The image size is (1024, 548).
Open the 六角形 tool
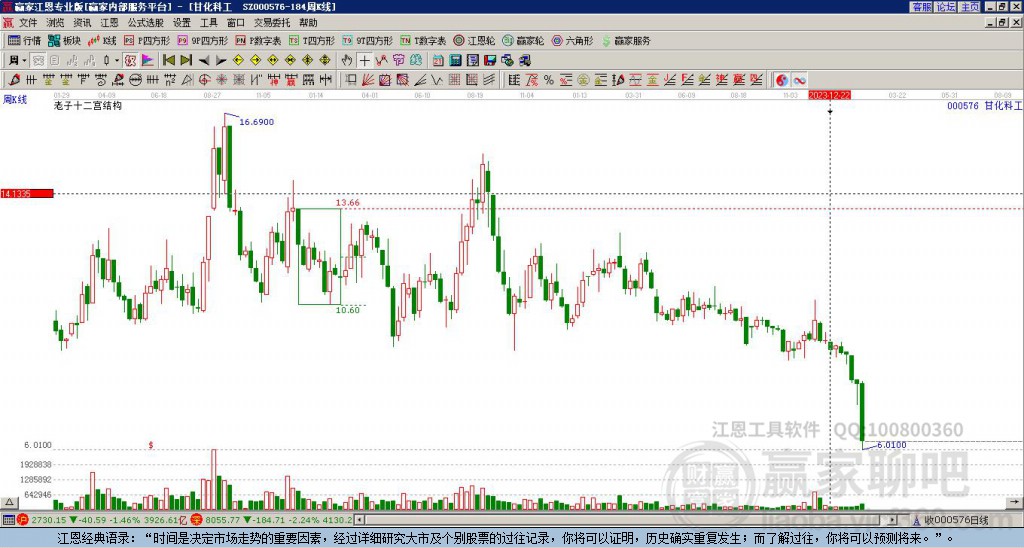click(572, 40)
